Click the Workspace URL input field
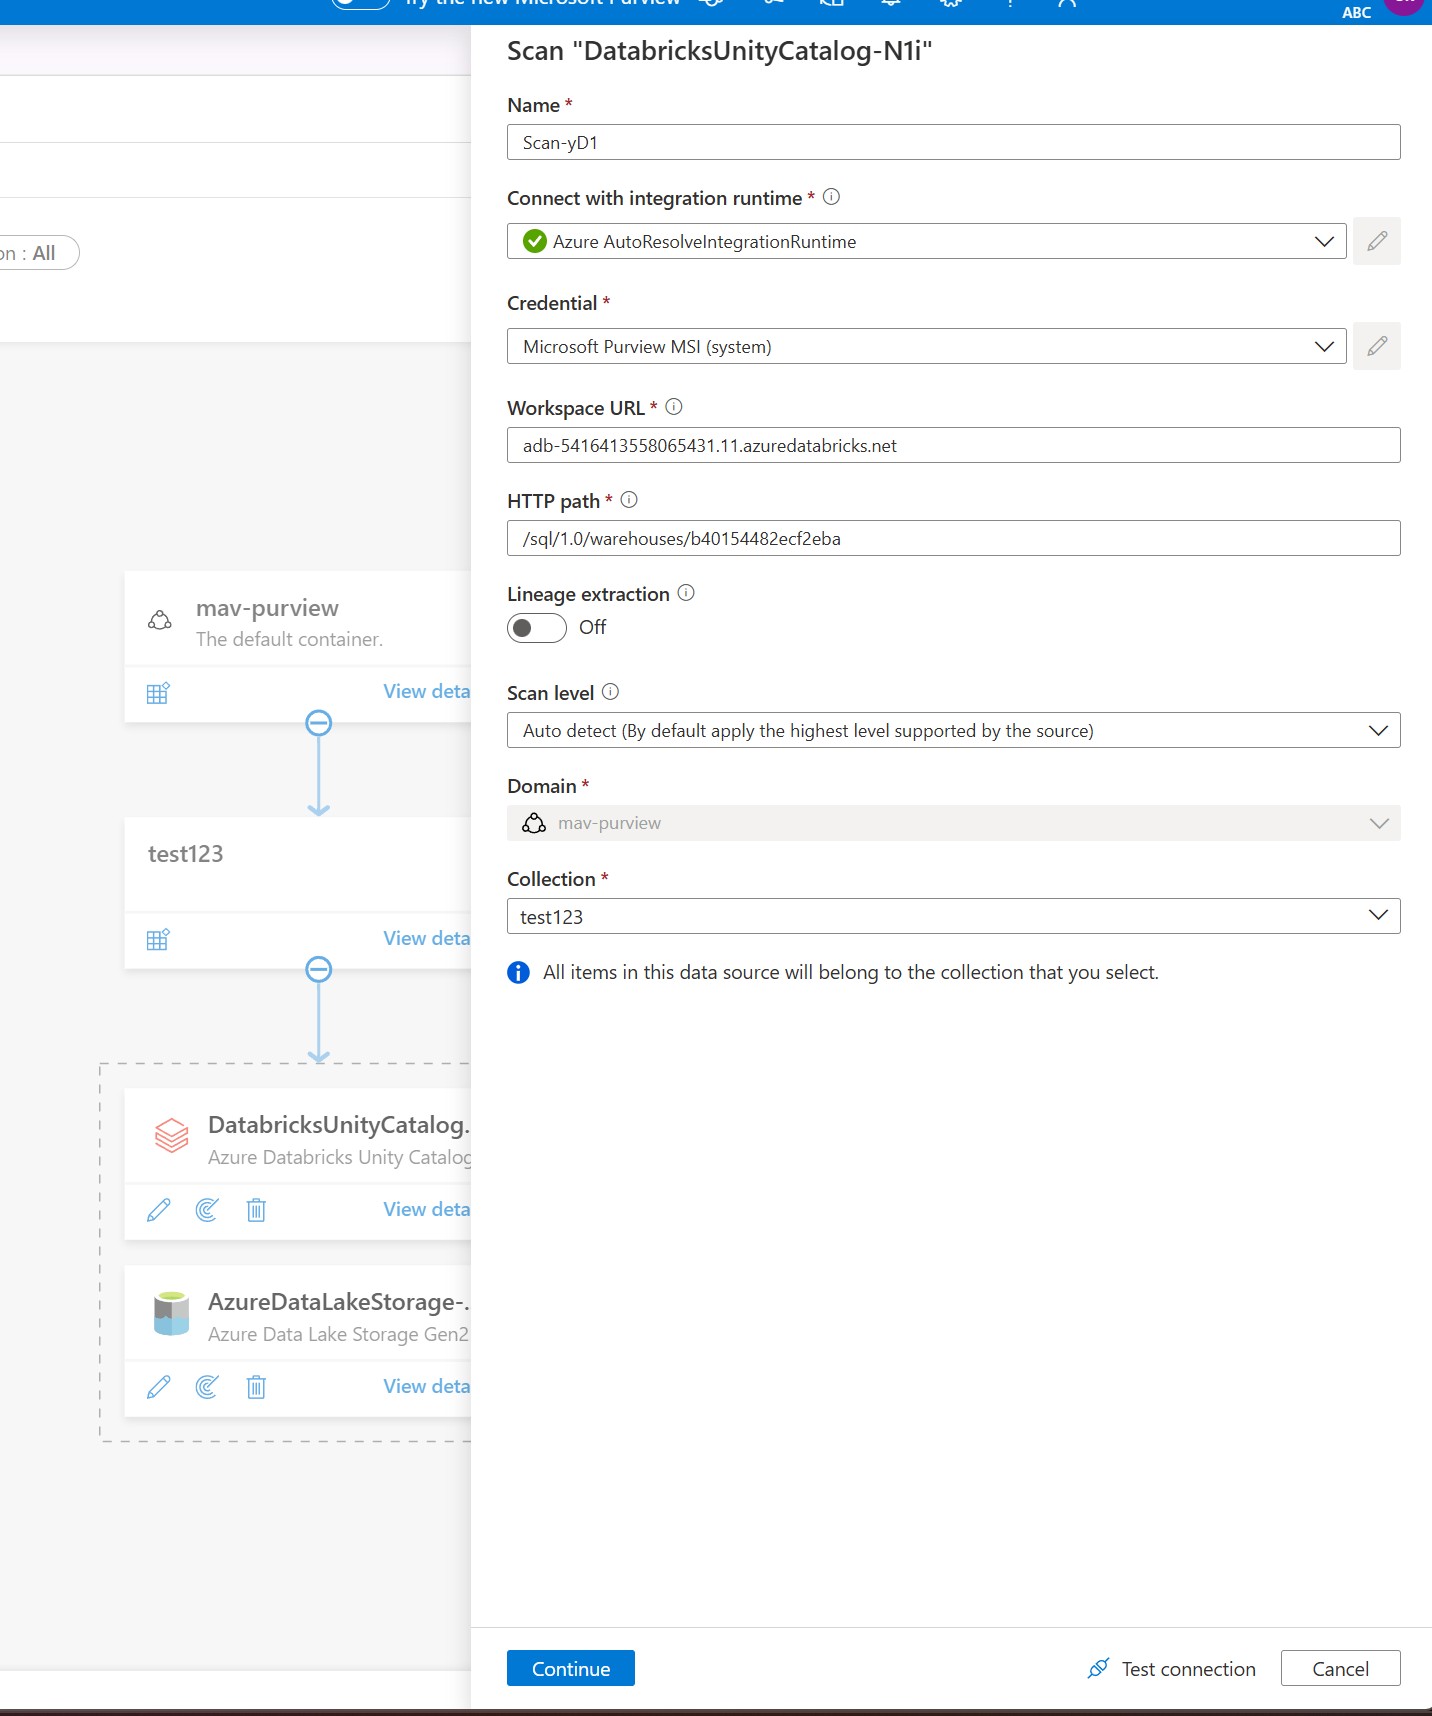The image size is (1432, 1716). pos(954,445)
